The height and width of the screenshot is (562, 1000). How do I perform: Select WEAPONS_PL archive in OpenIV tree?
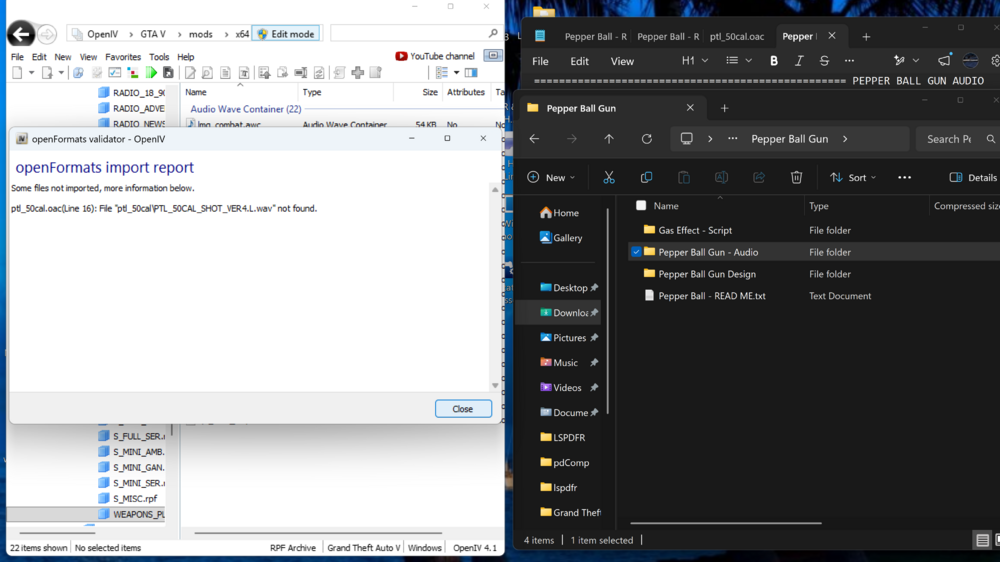(132, 514)
